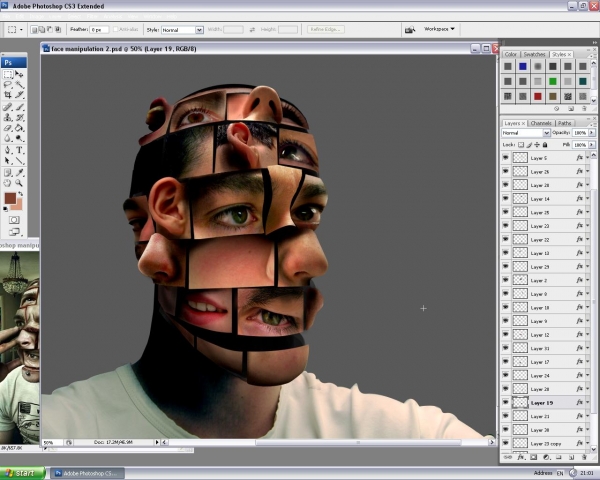600x480 pixels.
Task: Select the Type tool
Action: pos(19,150)
